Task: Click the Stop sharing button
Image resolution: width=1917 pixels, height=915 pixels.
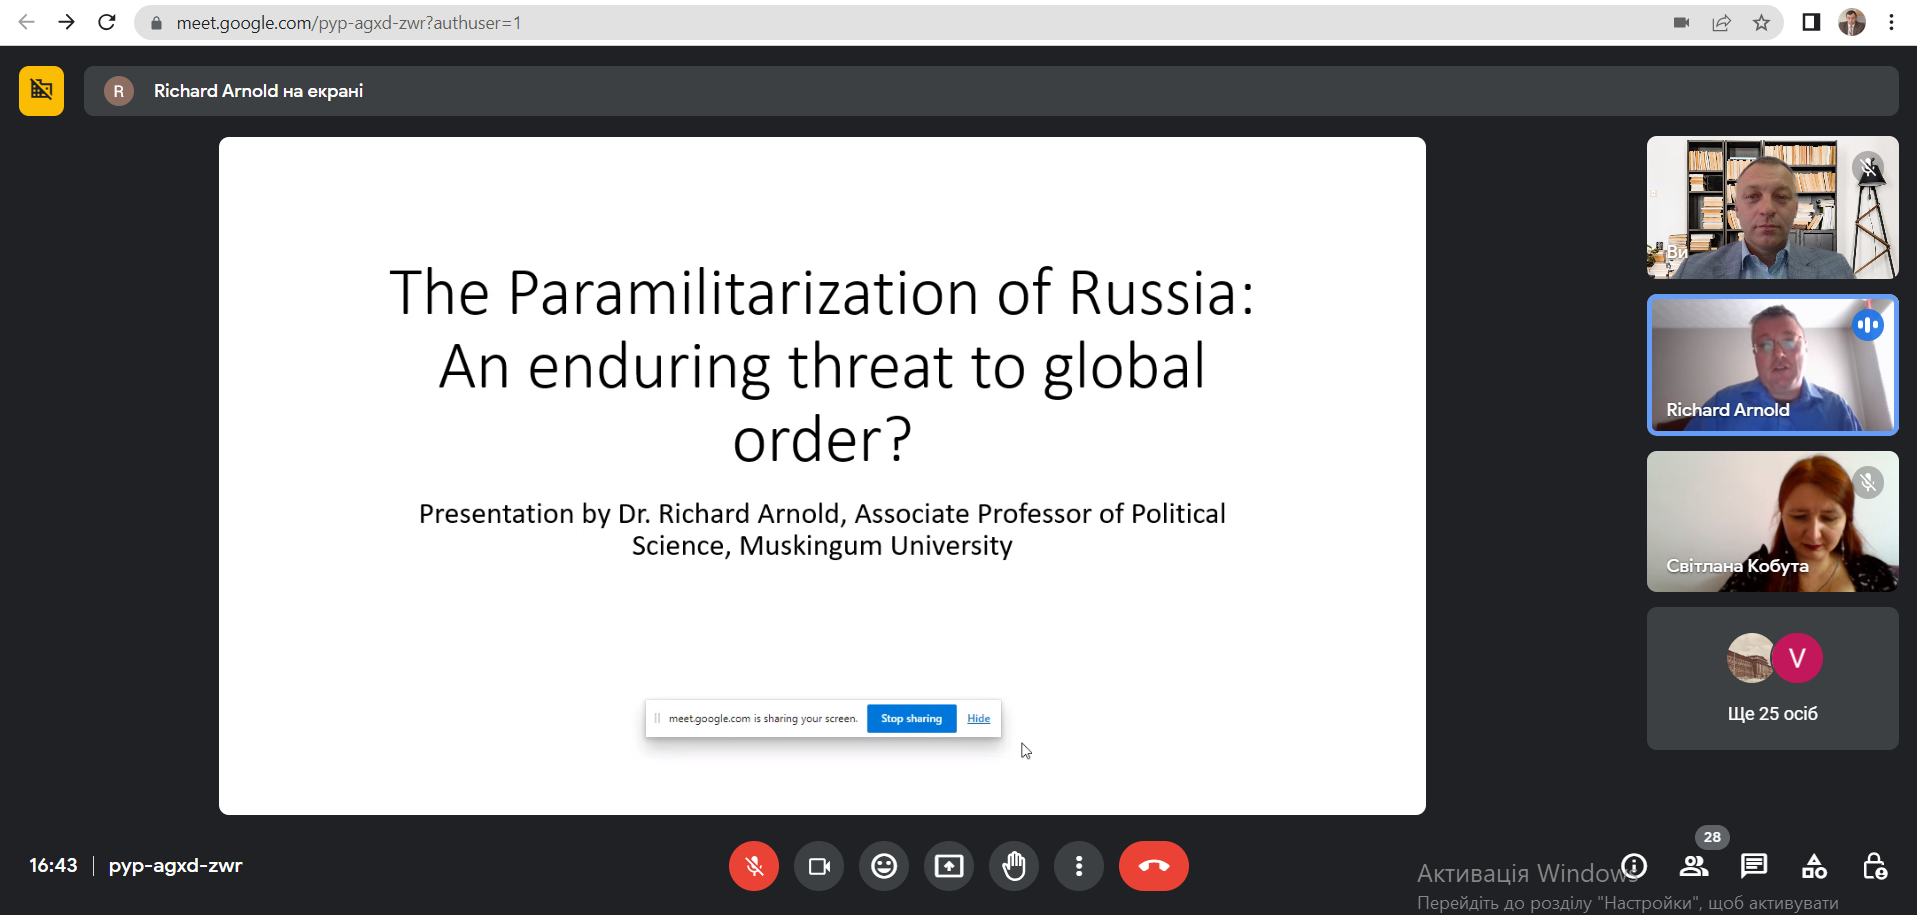Action: point(911,719)
